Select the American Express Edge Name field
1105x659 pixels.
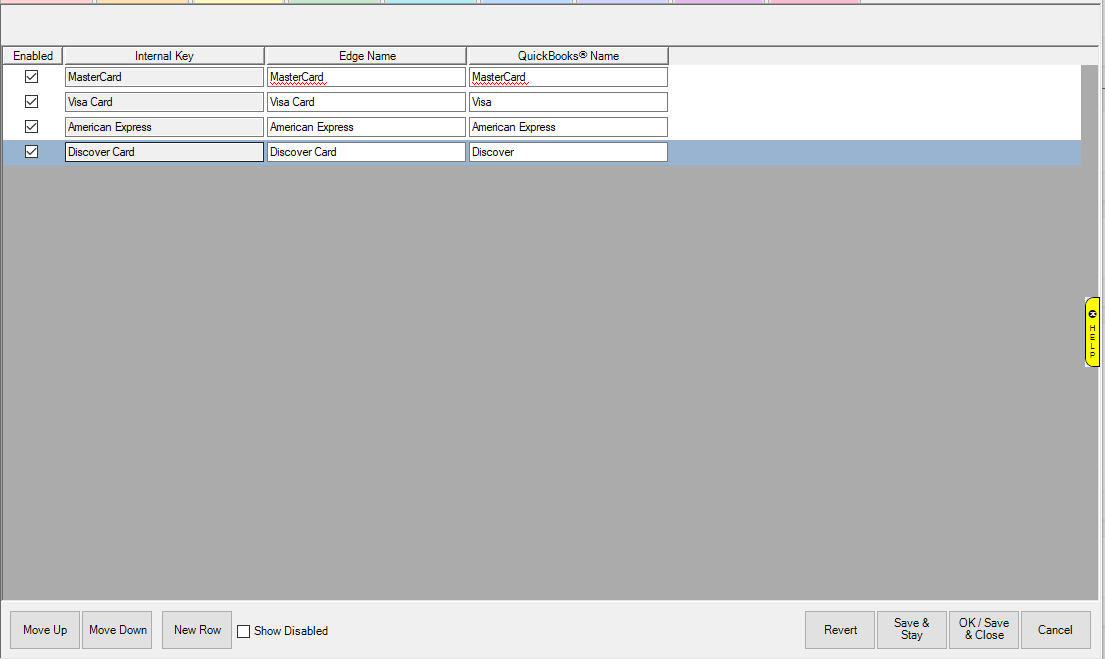click(366, 127)
